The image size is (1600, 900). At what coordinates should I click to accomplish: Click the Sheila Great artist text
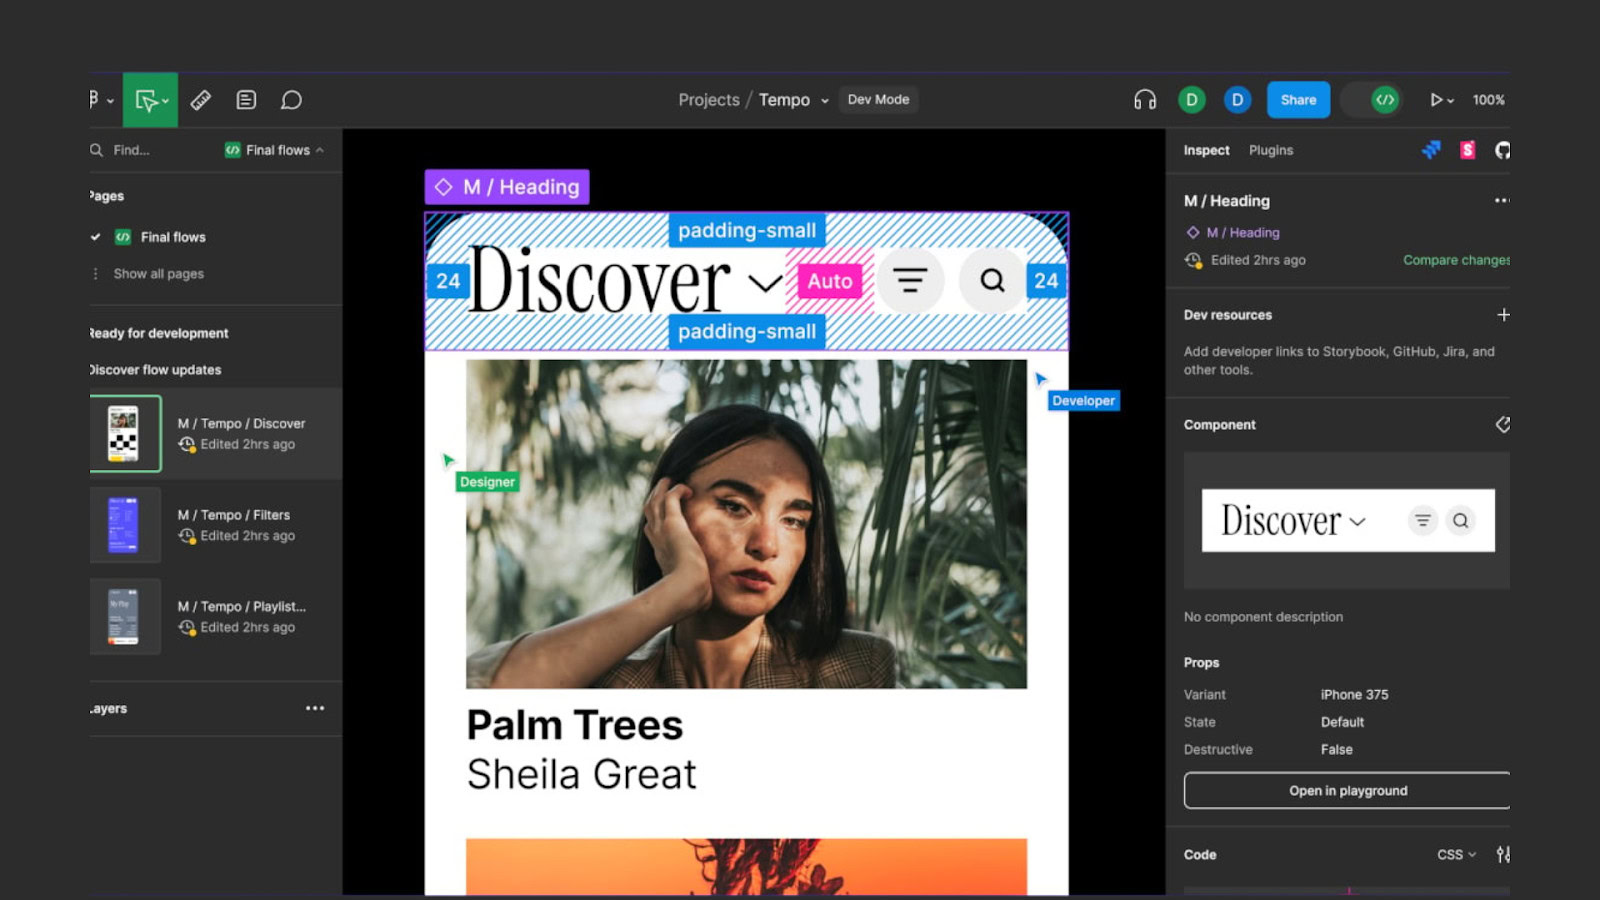coord(582,774)
